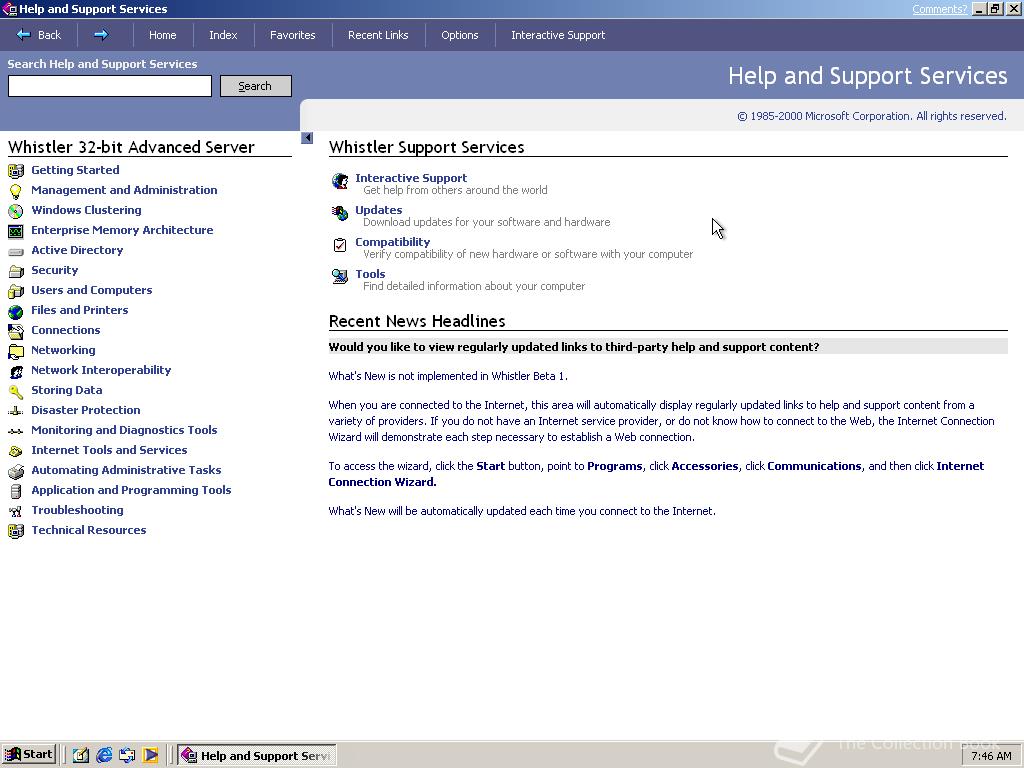
Task: Click the Disaster Protection icon
Action: [16, 411]
